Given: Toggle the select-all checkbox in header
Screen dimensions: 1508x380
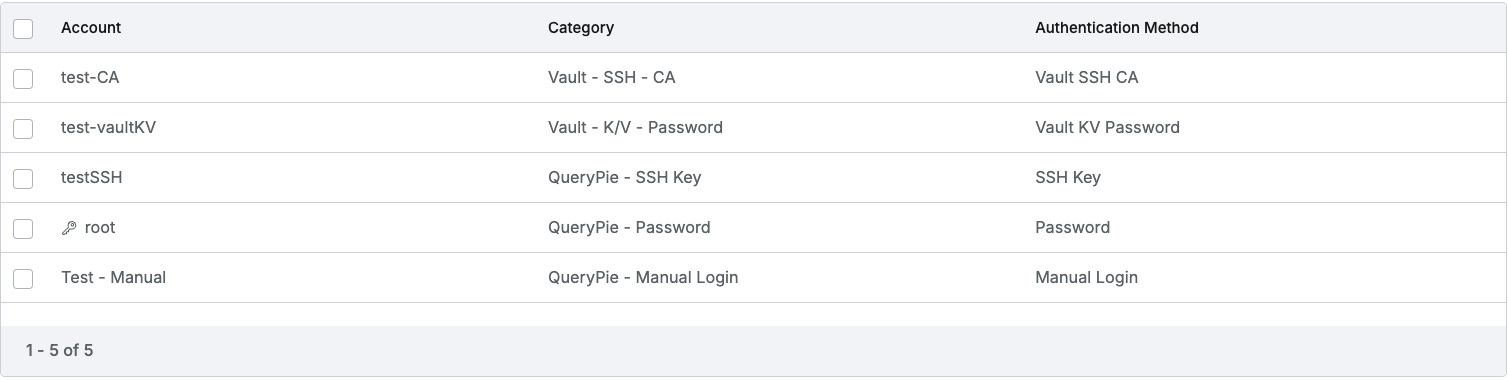Looking at the screenshot, I should (23, 28).
